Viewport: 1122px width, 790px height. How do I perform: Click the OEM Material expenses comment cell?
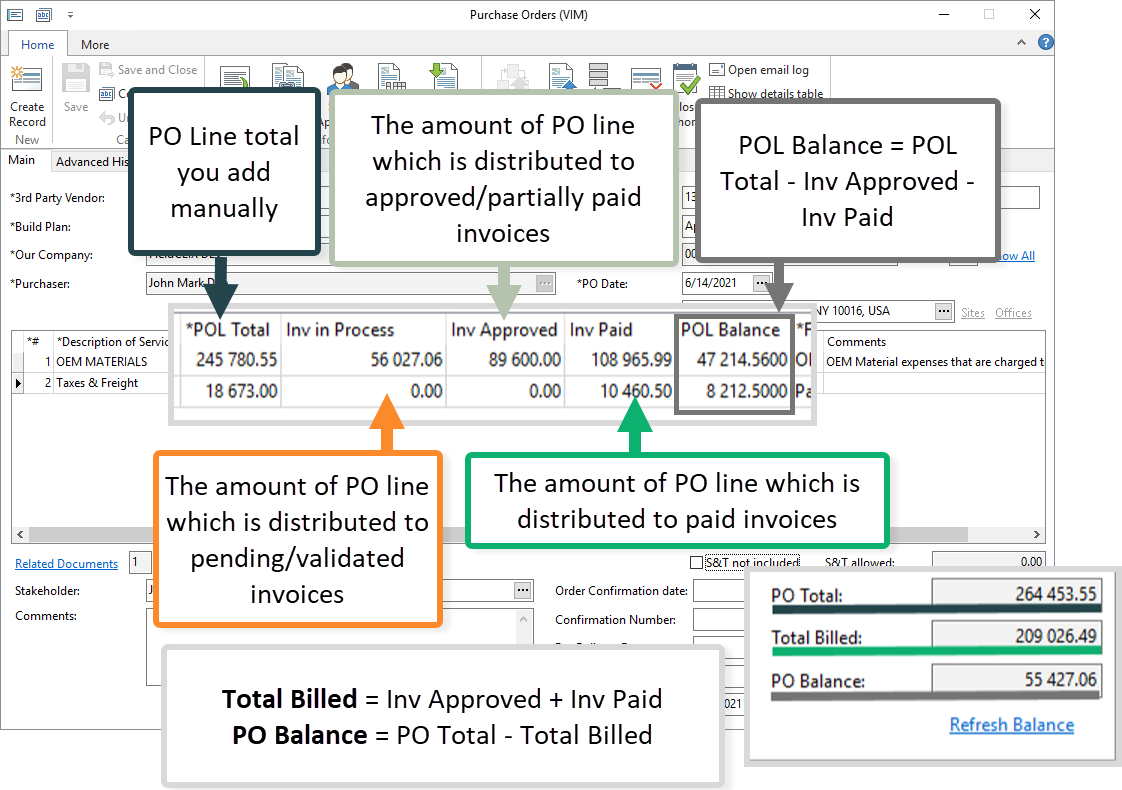[x=935, y=362]
